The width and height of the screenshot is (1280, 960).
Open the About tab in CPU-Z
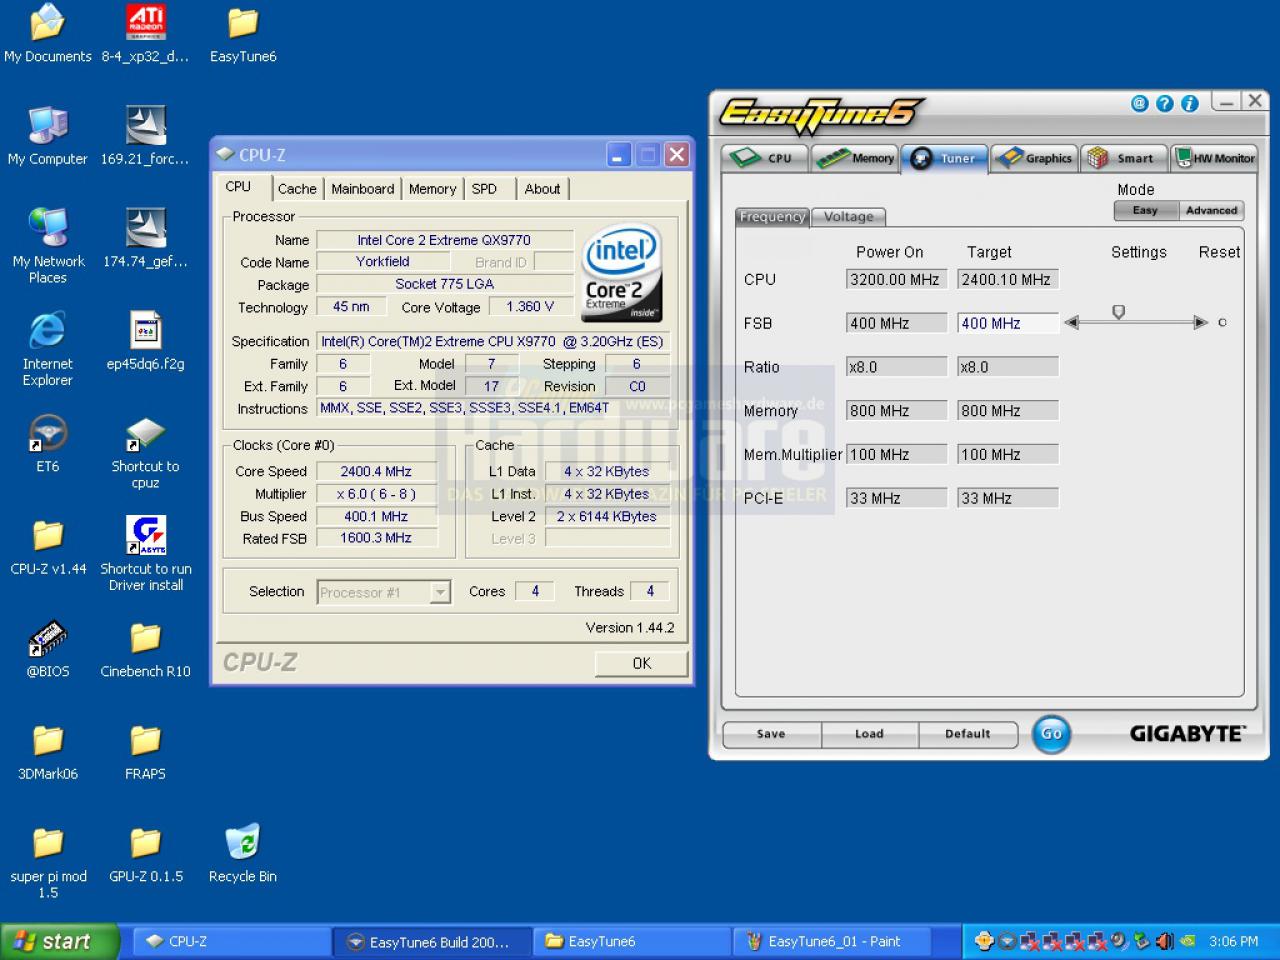tap(542, 188)
